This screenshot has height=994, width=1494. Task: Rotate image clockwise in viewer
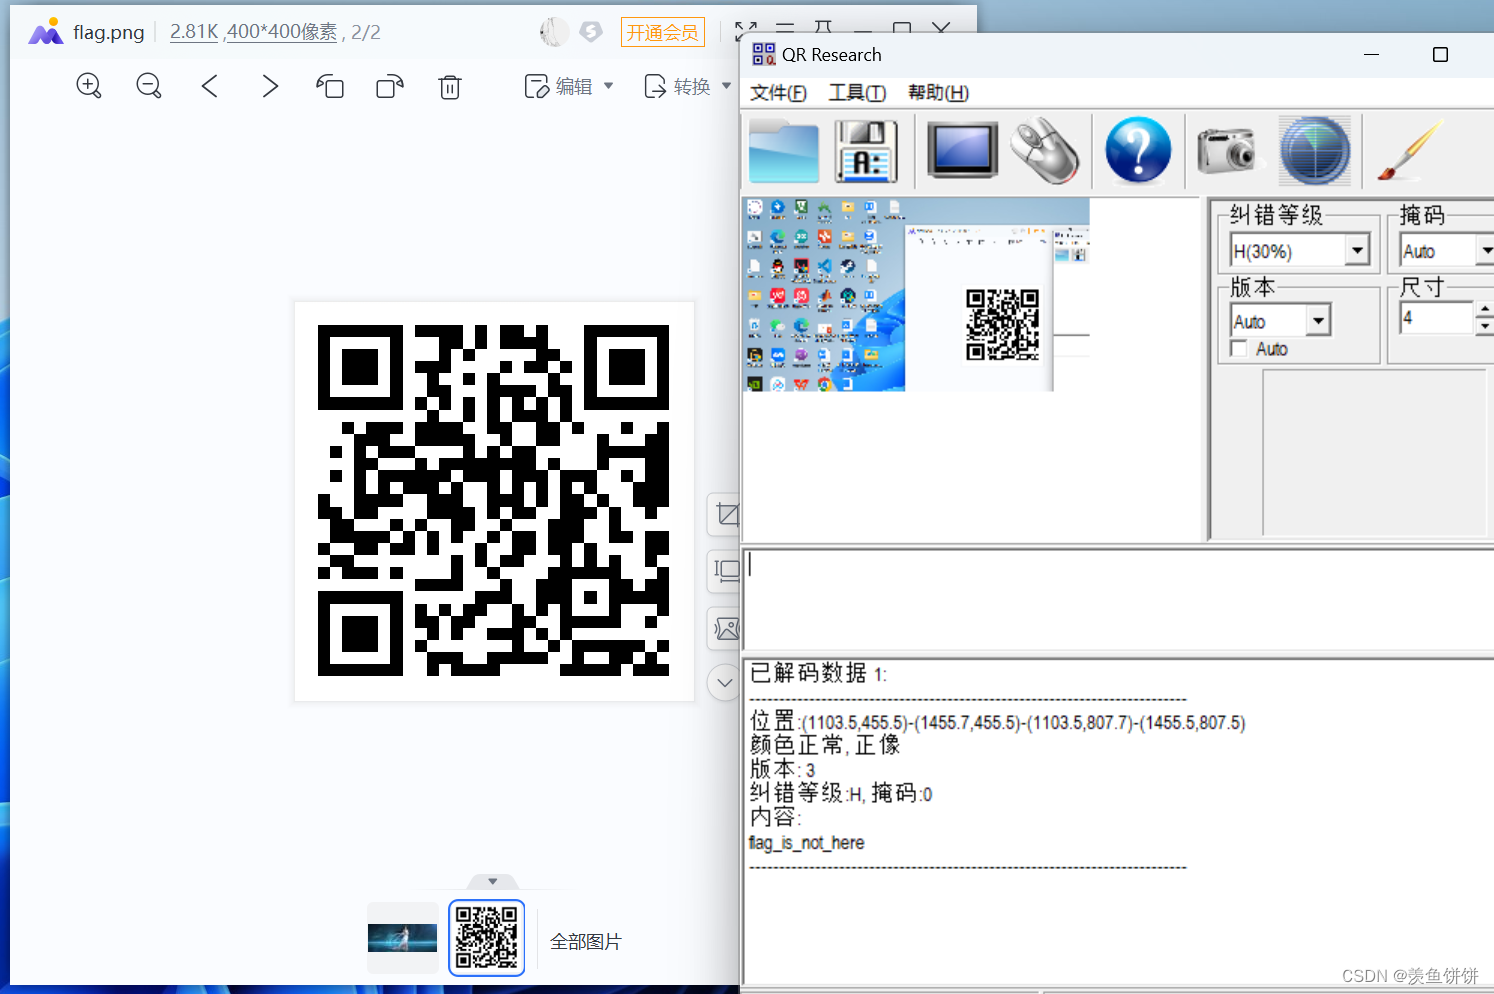[x=390, y=87]
